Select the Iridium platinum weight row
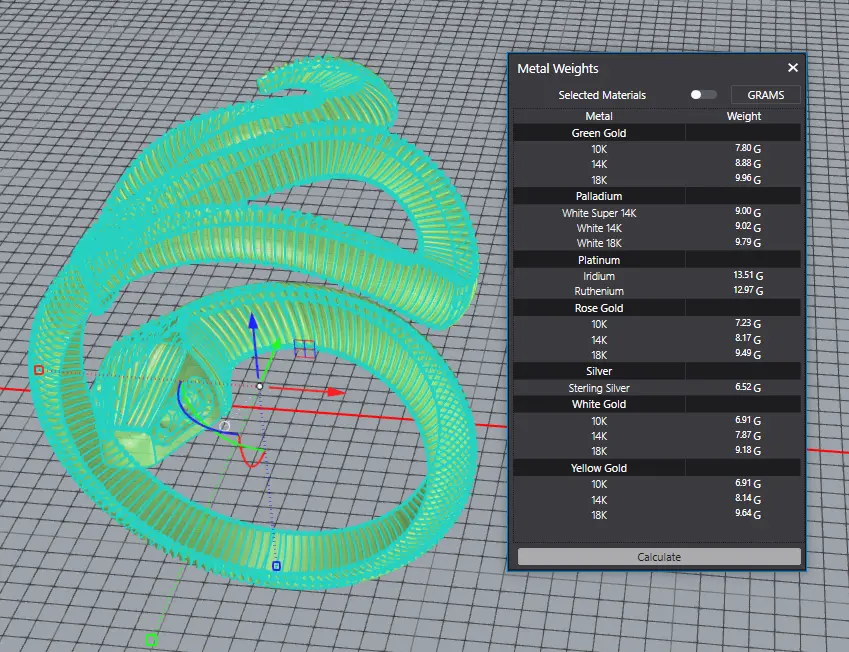The height and width of the screenshot is (652, 849). [x=599, y=276]
